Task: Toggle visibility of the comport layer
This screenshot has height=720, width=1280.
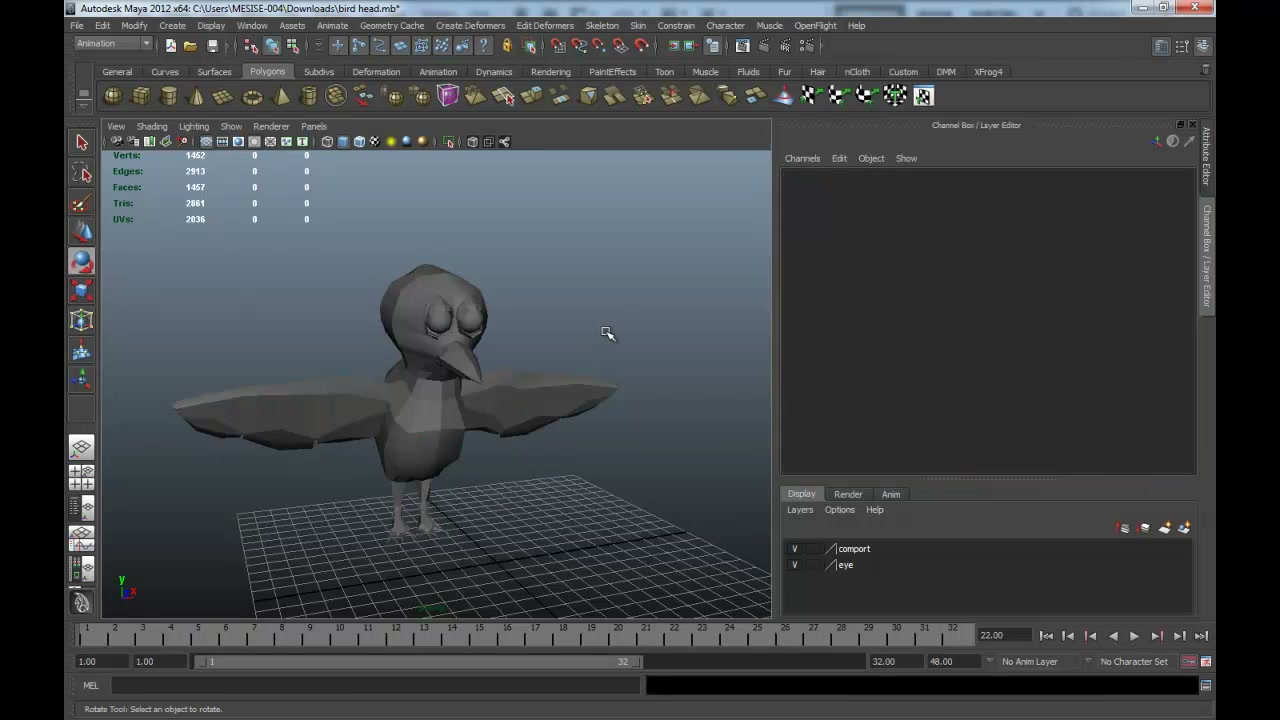Action: coord(794,549)
